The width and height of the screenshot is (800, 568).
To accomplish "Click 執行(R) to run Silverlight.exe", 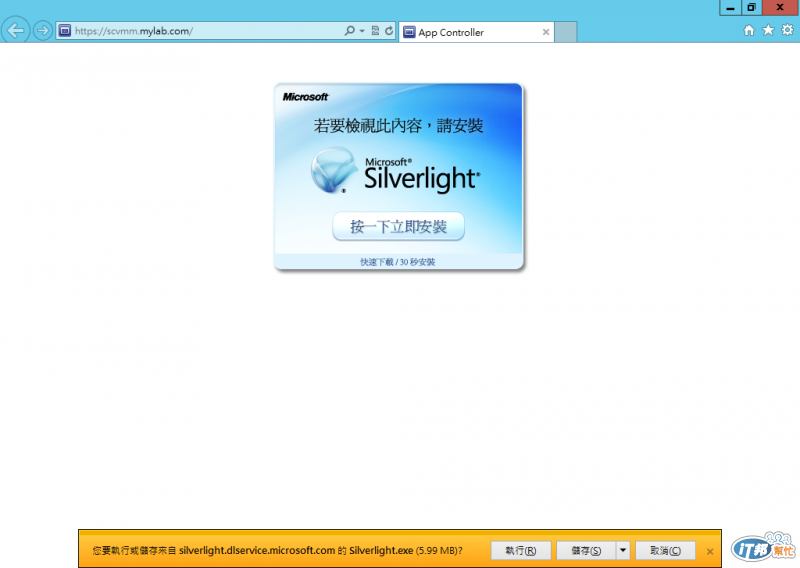I will pyautogui.click(x=520, y=551).
